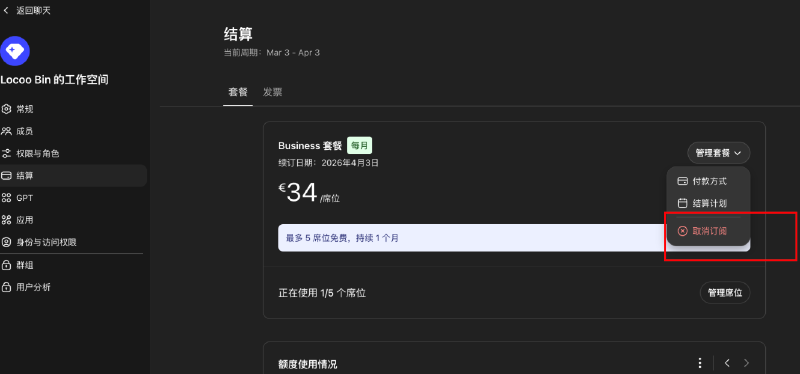Click the apps icon beside 应用
This screenshot has height=374, width=800.
click(6, 220)
